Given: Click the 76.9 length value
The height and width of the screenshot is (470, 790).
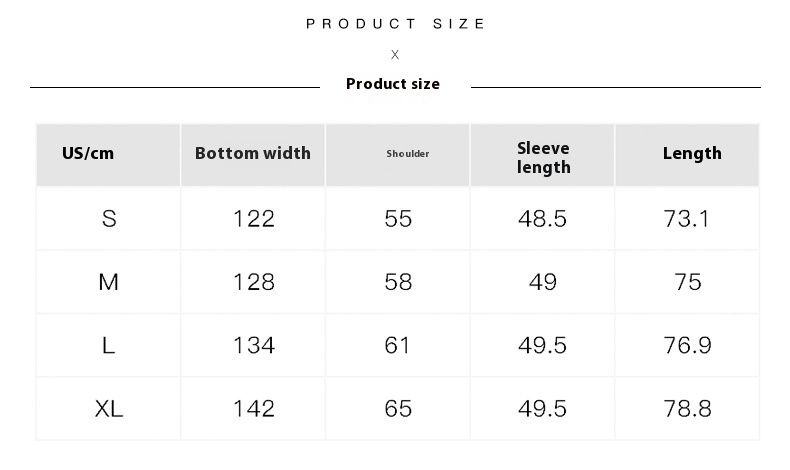Looking at the screenshot, I should coord(688,345).
